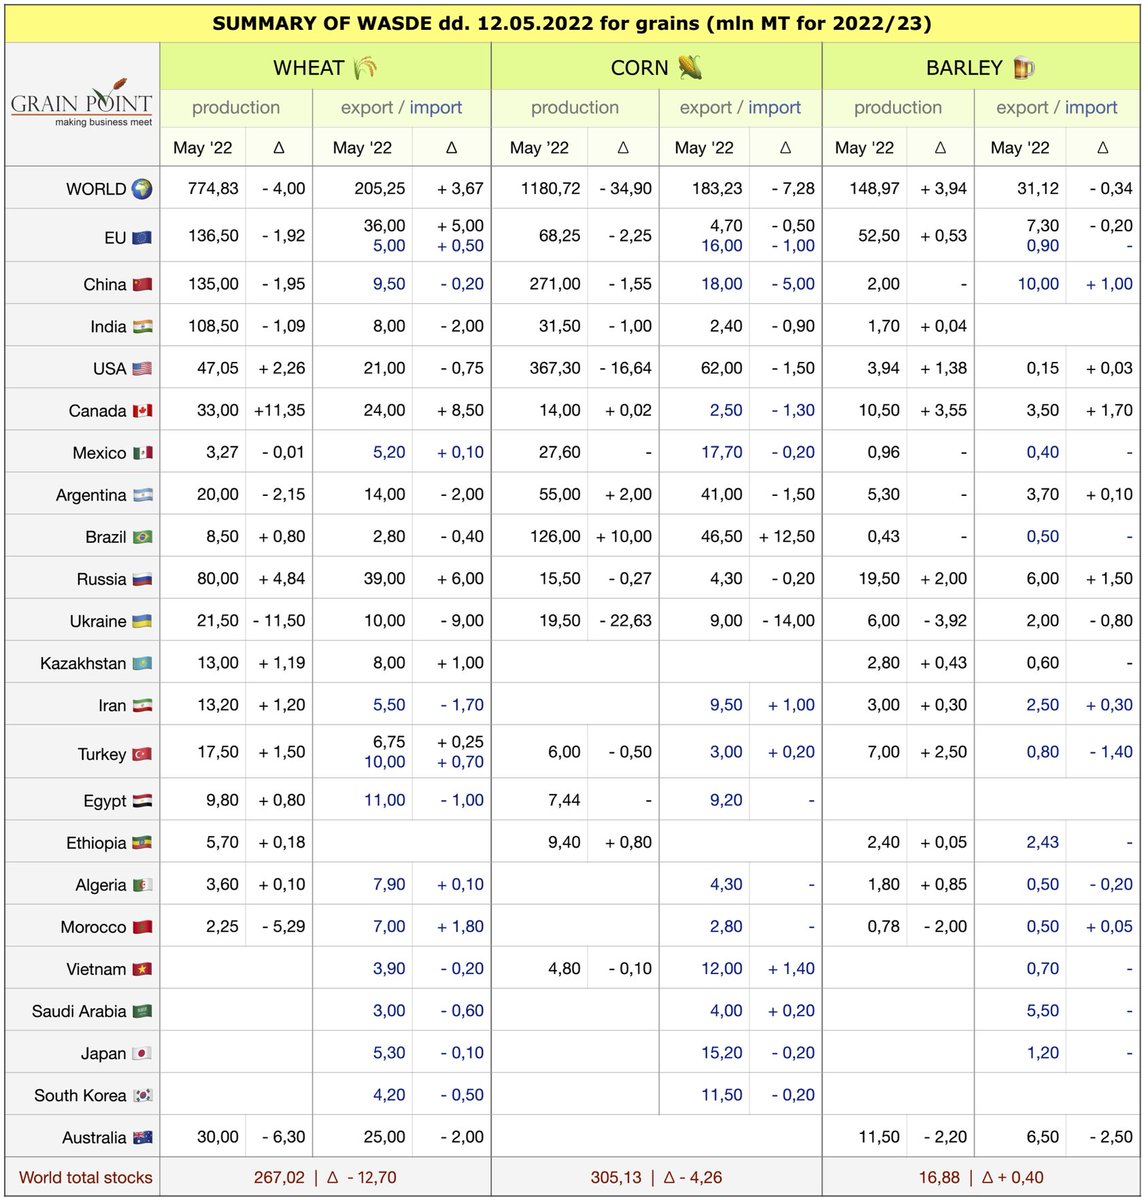
Task: Select Ethiopia barley import value 2,43
Action: pos(1043,842)
